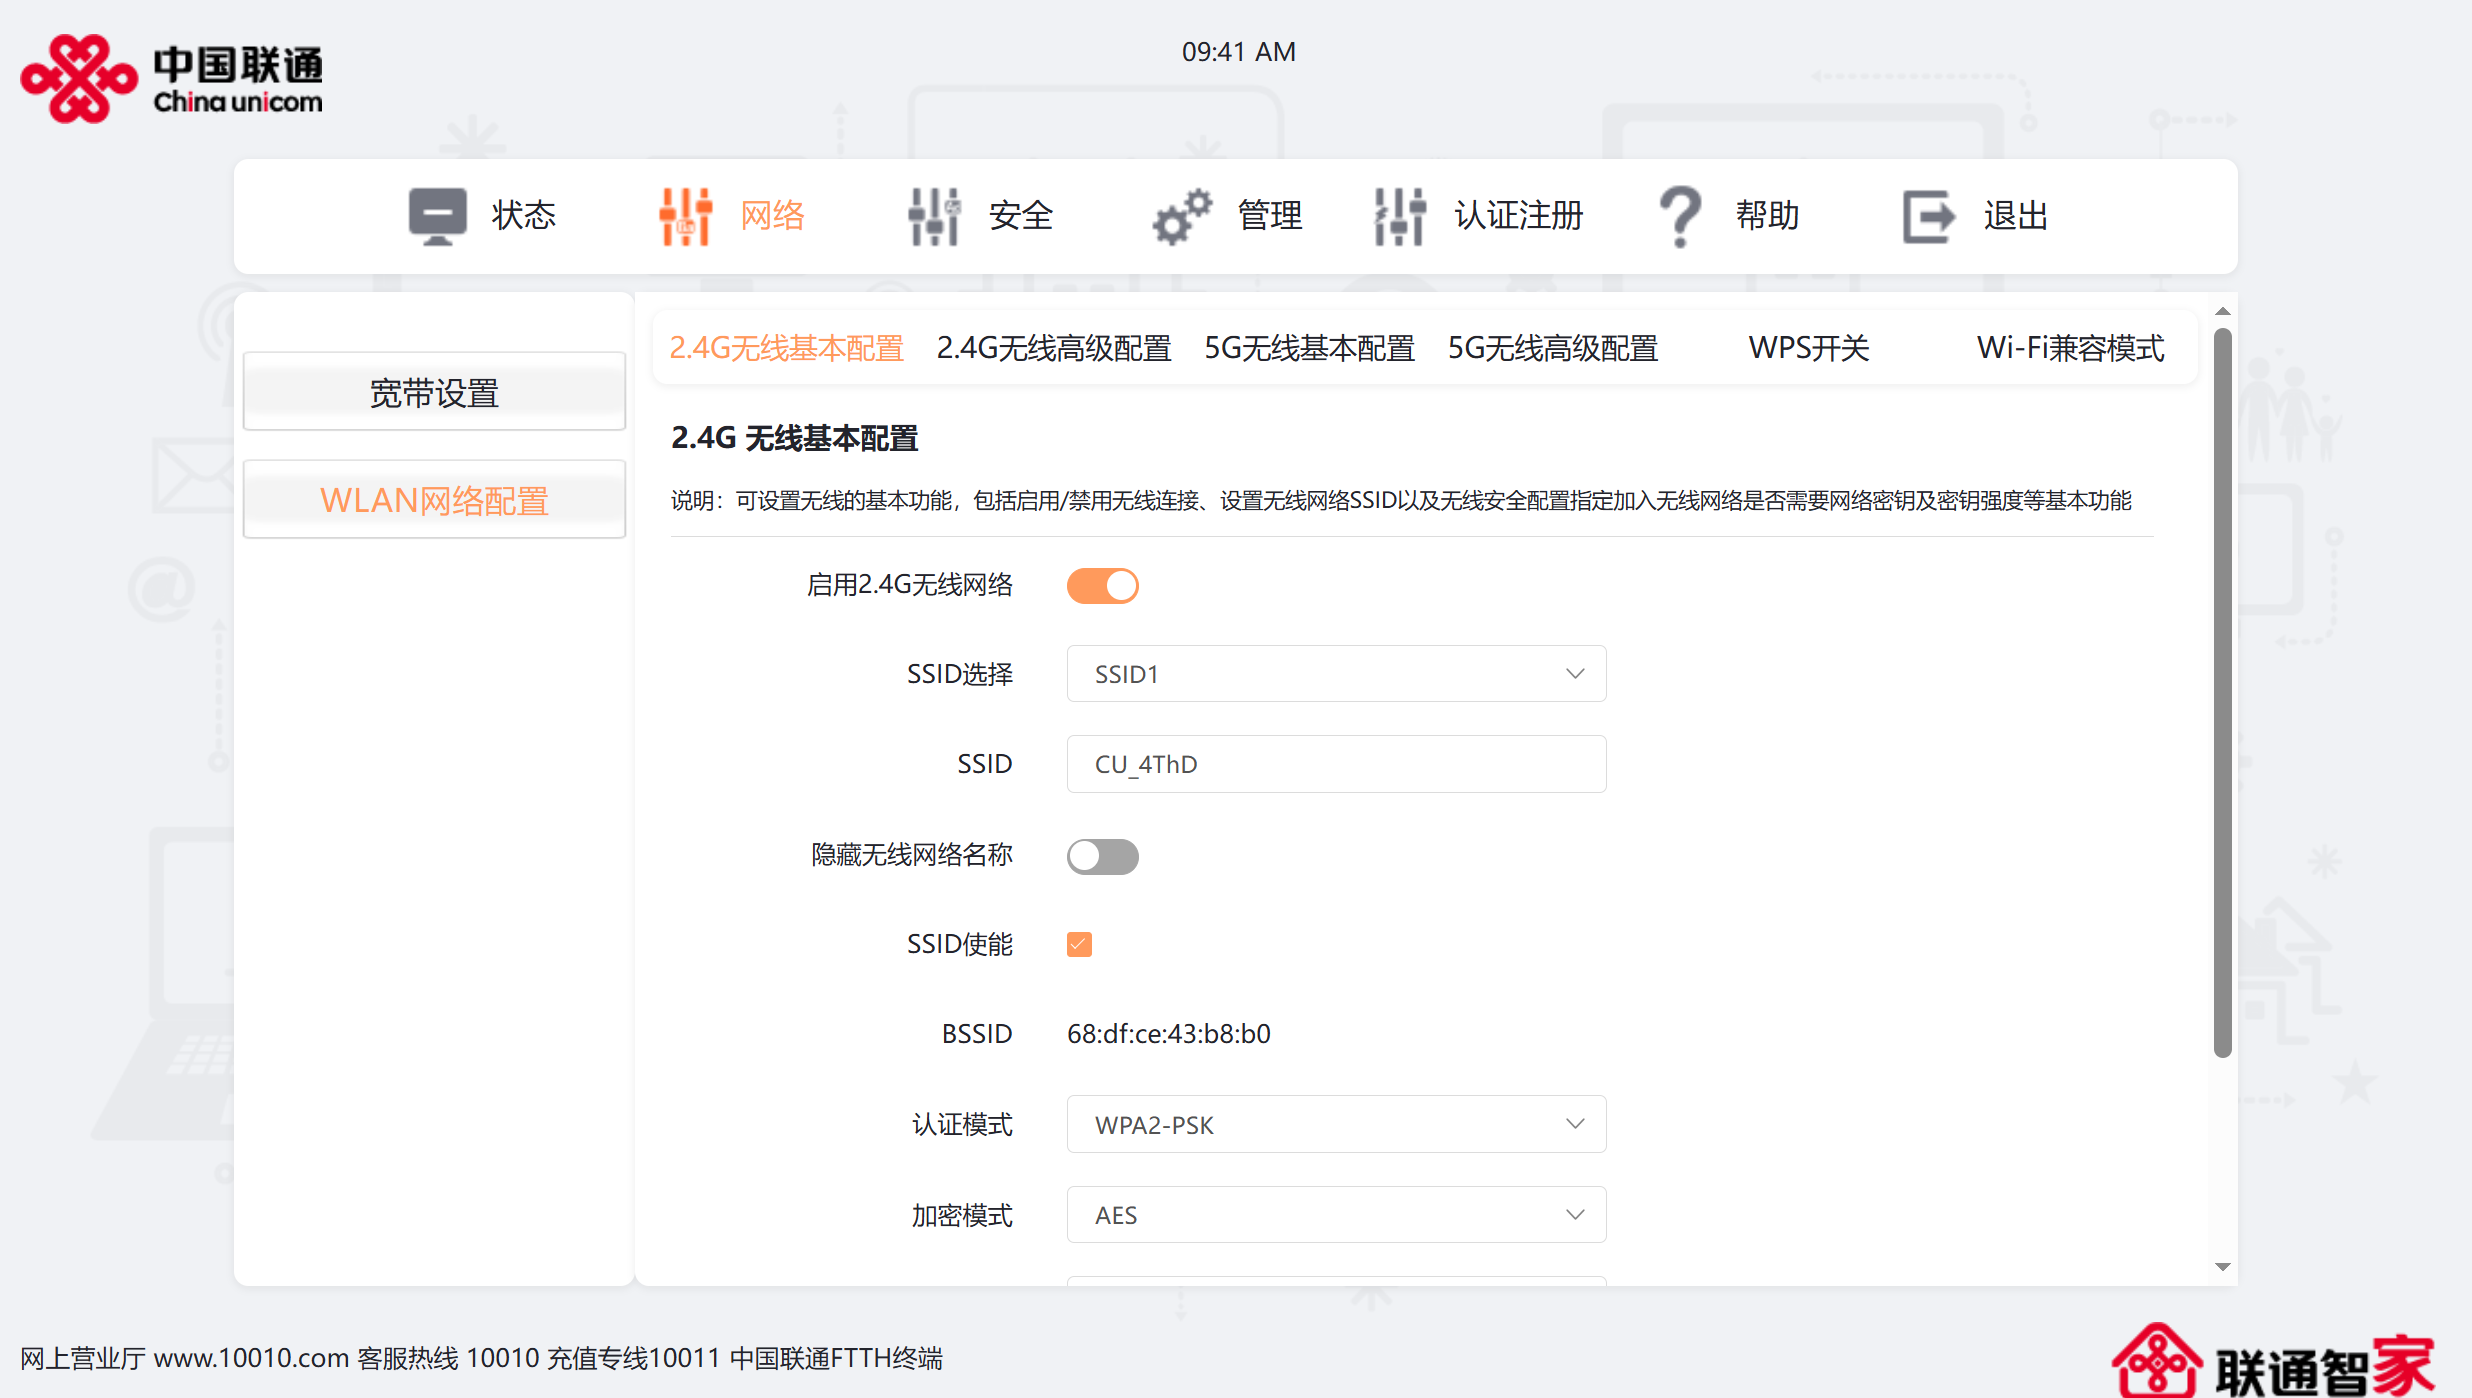Click the sliders icon for 安全
Image resolution: width=2472 pixels, height=1398 pixels.
[933, 215]
